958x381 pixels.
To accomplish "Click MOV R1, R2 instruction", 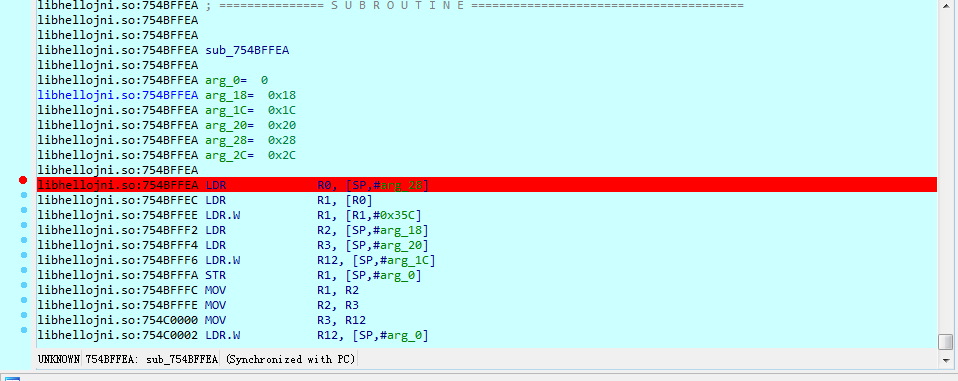I will (282, 290).
